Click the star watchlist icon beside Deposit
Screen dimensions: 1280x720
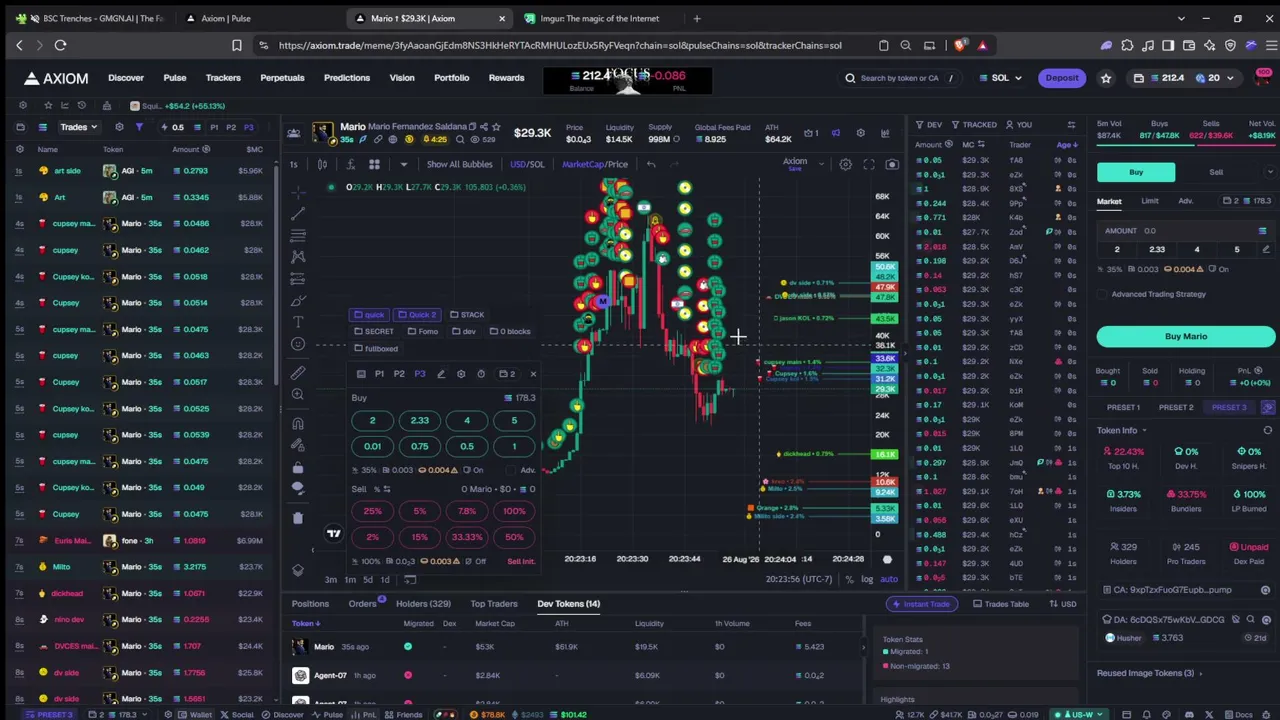coord(1106,78)
